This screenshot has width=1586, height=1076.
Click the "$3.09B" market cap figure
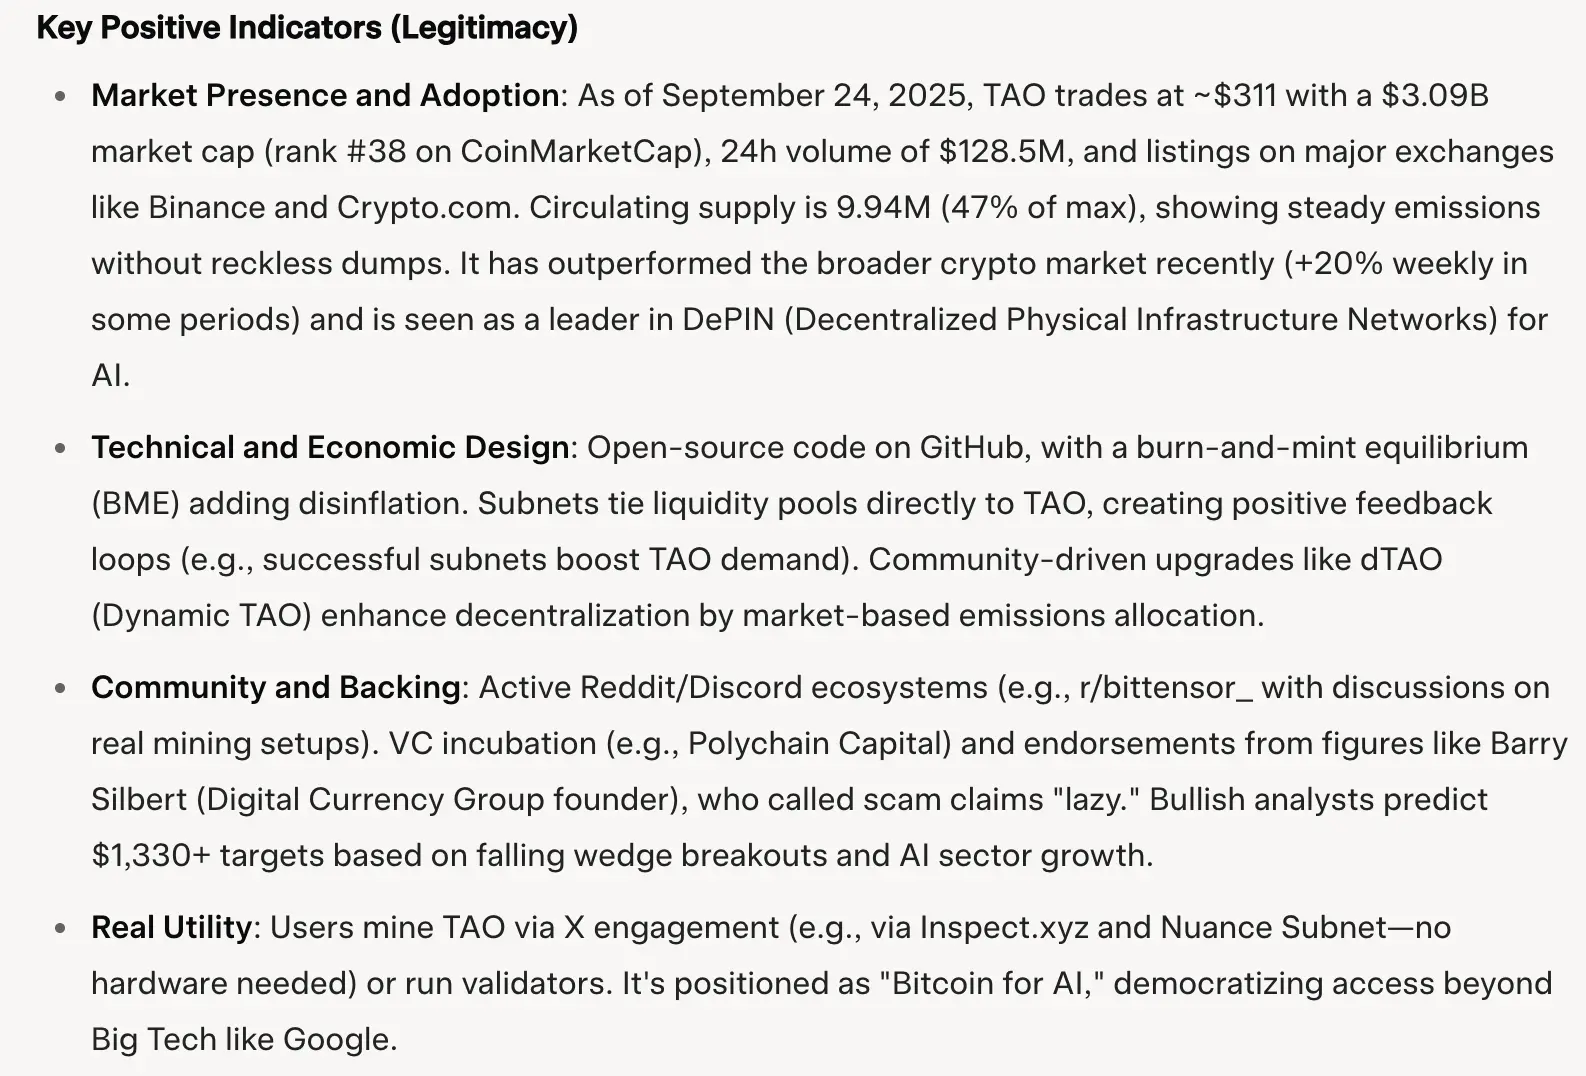[1435, 95]
